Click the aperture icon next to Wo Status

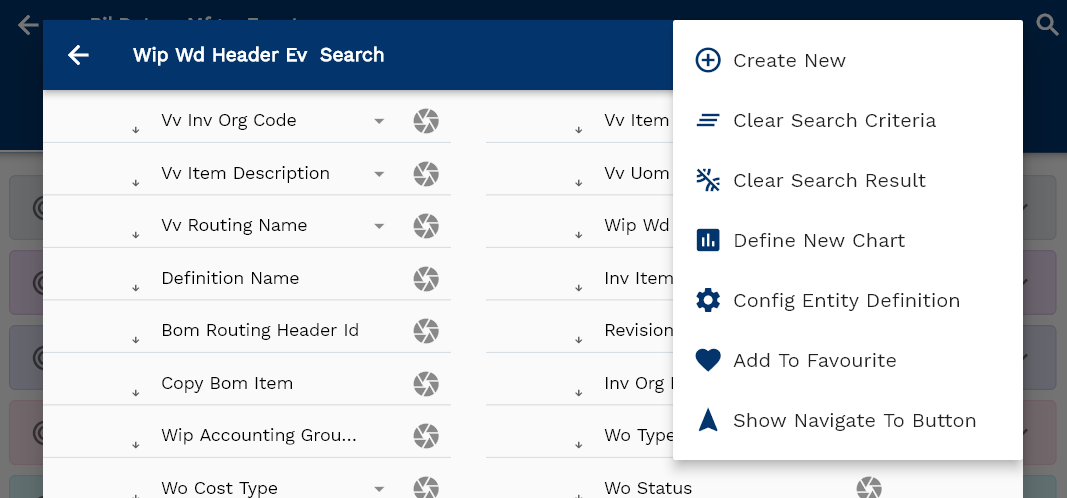(x=869, y=488)
